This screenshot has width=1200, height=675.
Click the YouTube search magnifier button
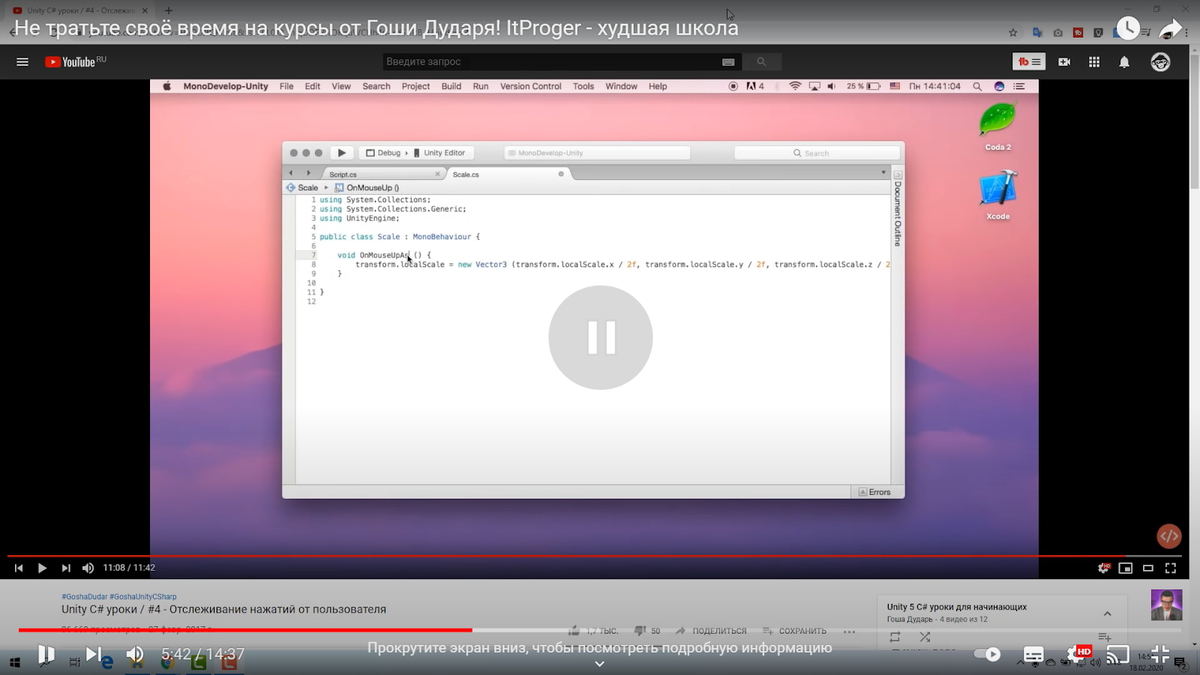pyautogui.click(x=761, y=62)
